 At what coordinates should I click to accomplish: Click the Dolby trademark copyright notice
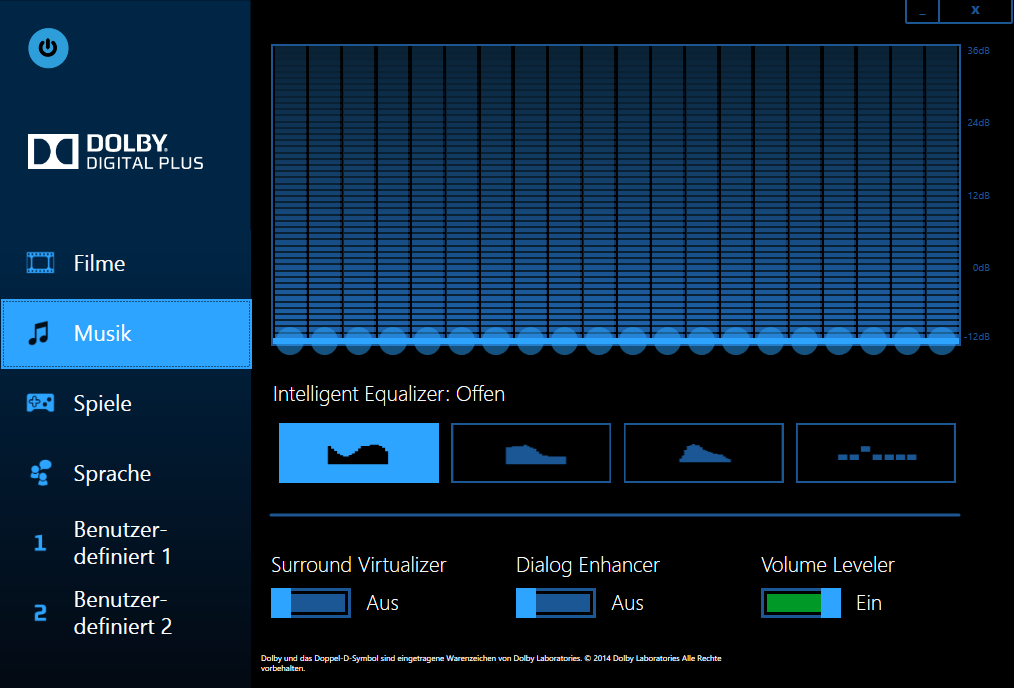pyautogui.click(x=491, y=663)
